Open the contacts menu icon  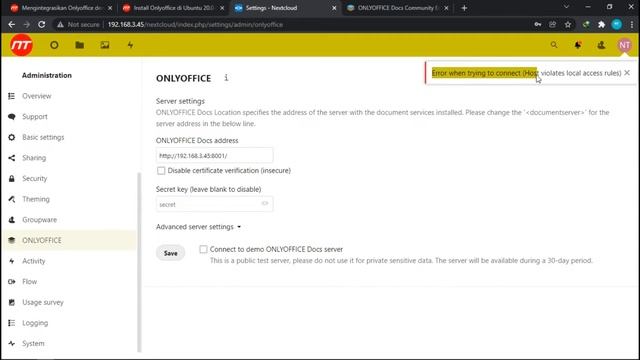point(601,45)
